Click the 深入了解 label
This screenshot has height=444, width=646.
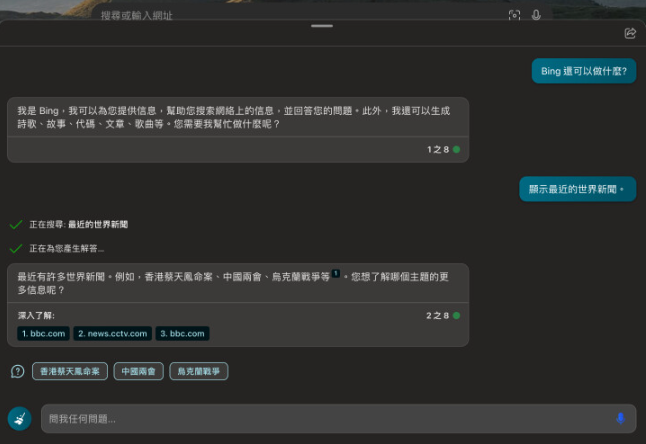[x=36, y=315]
